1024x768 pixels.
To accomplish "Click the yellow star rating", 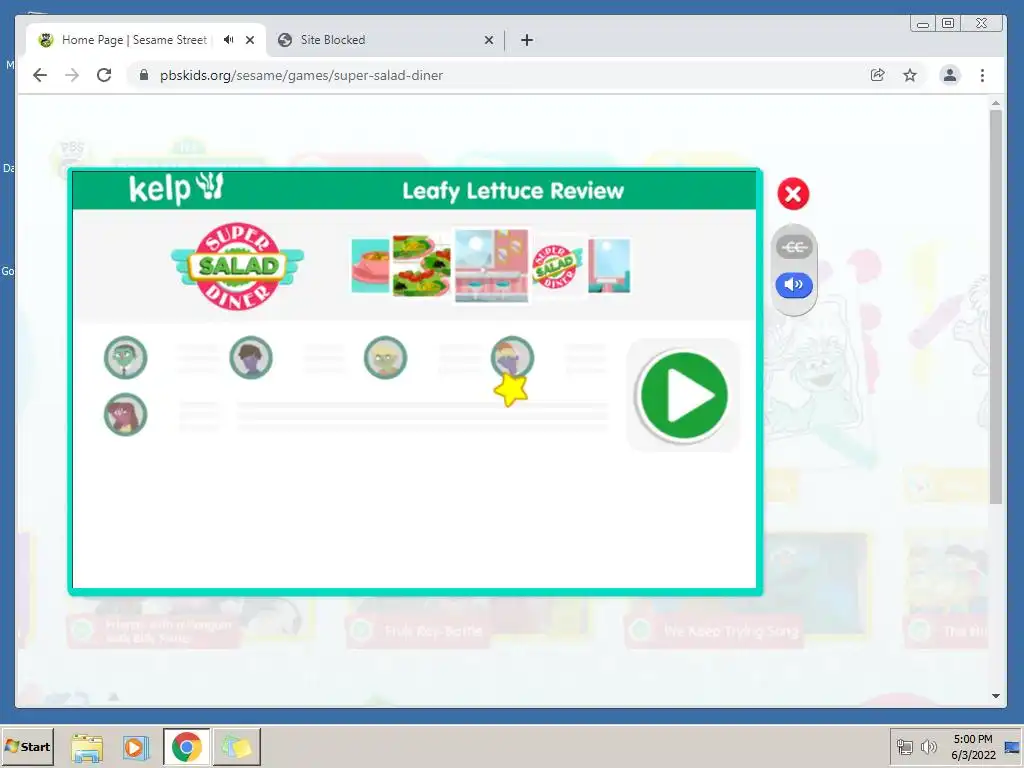I will [x=511, y=391].
